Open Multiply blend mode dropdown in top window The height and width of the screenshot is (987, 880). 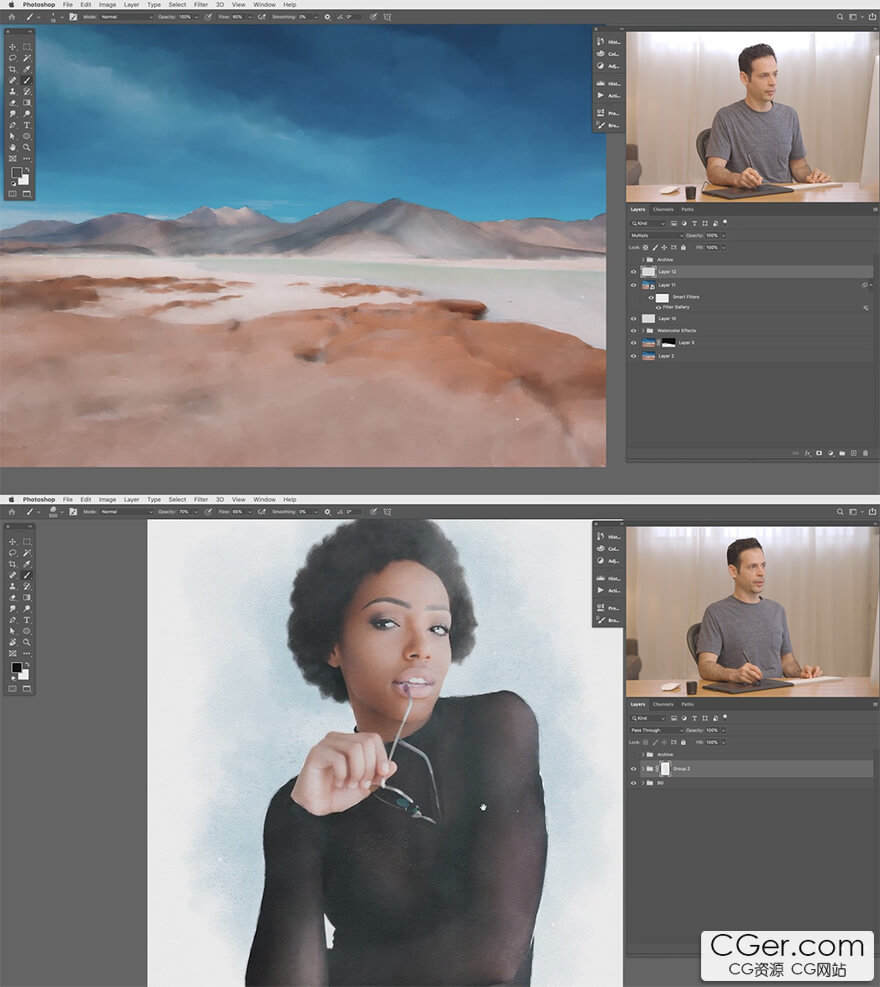pyautogui.click(x=656, y=235)
